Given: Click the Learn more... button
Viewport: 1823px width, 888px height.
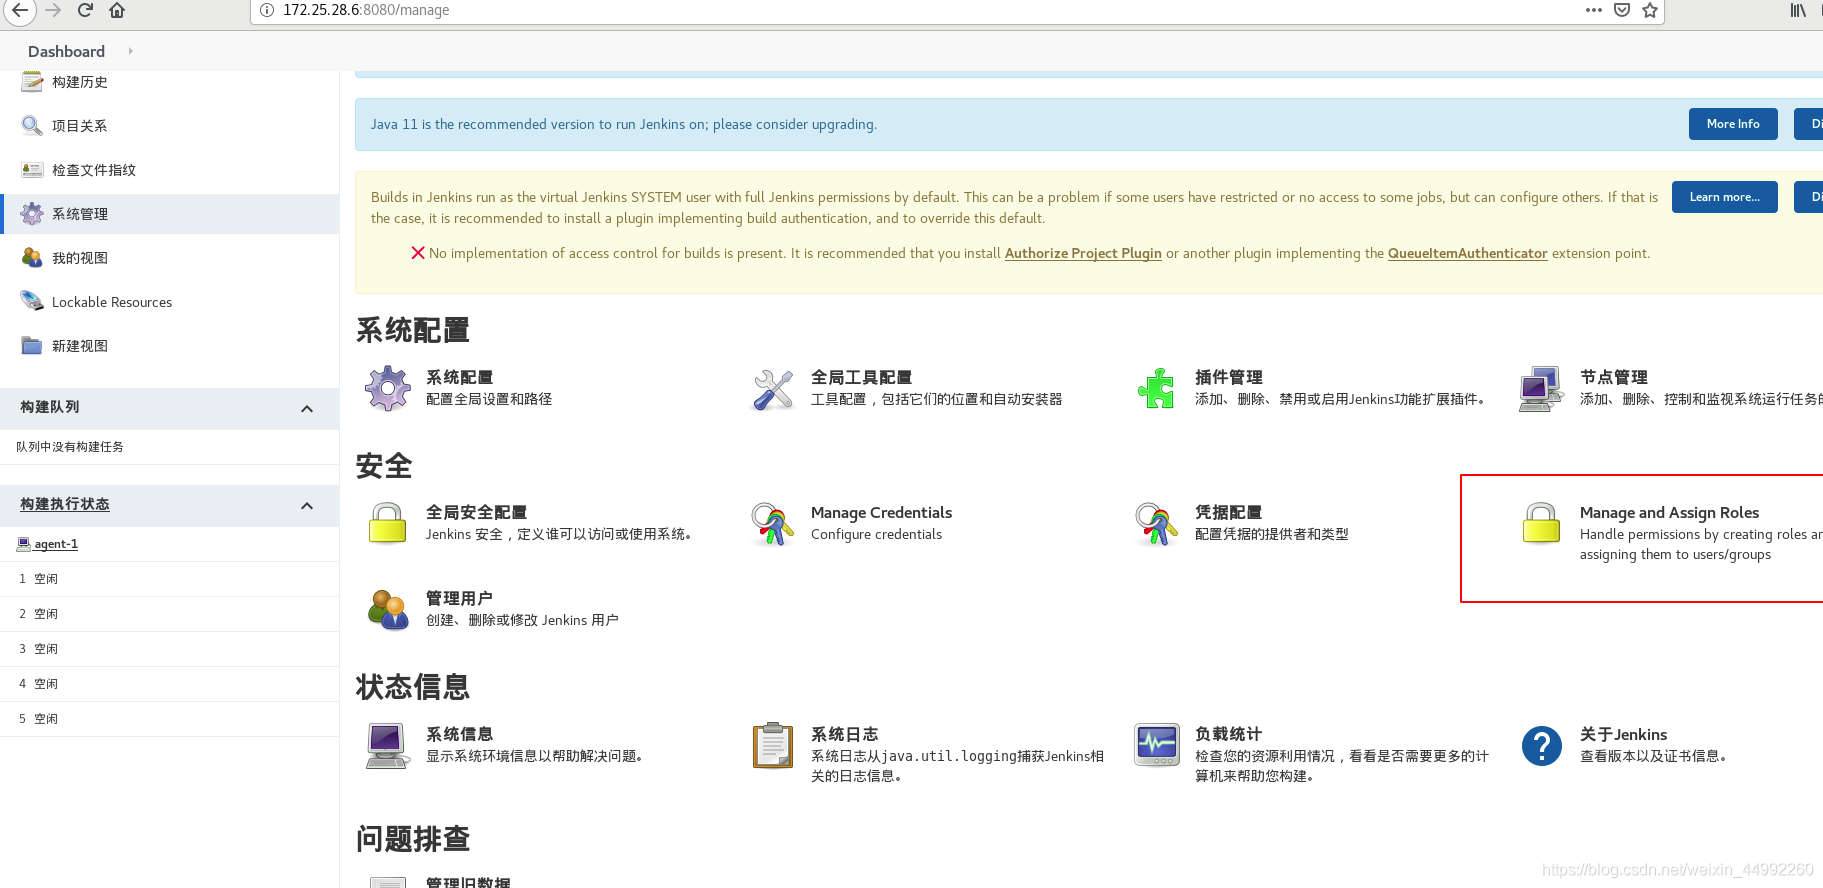Looking at the screenshot, I should tap(1724, 197).
